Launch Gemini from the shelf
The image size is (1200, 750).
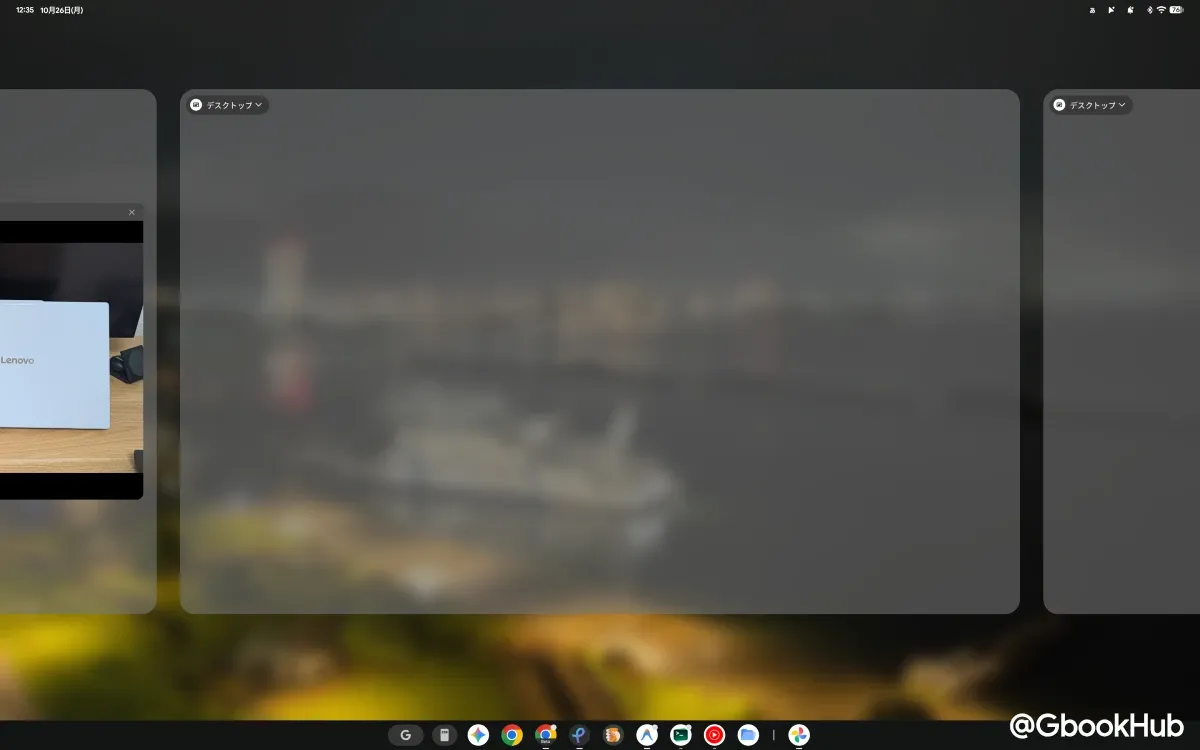tap(478, 735)
